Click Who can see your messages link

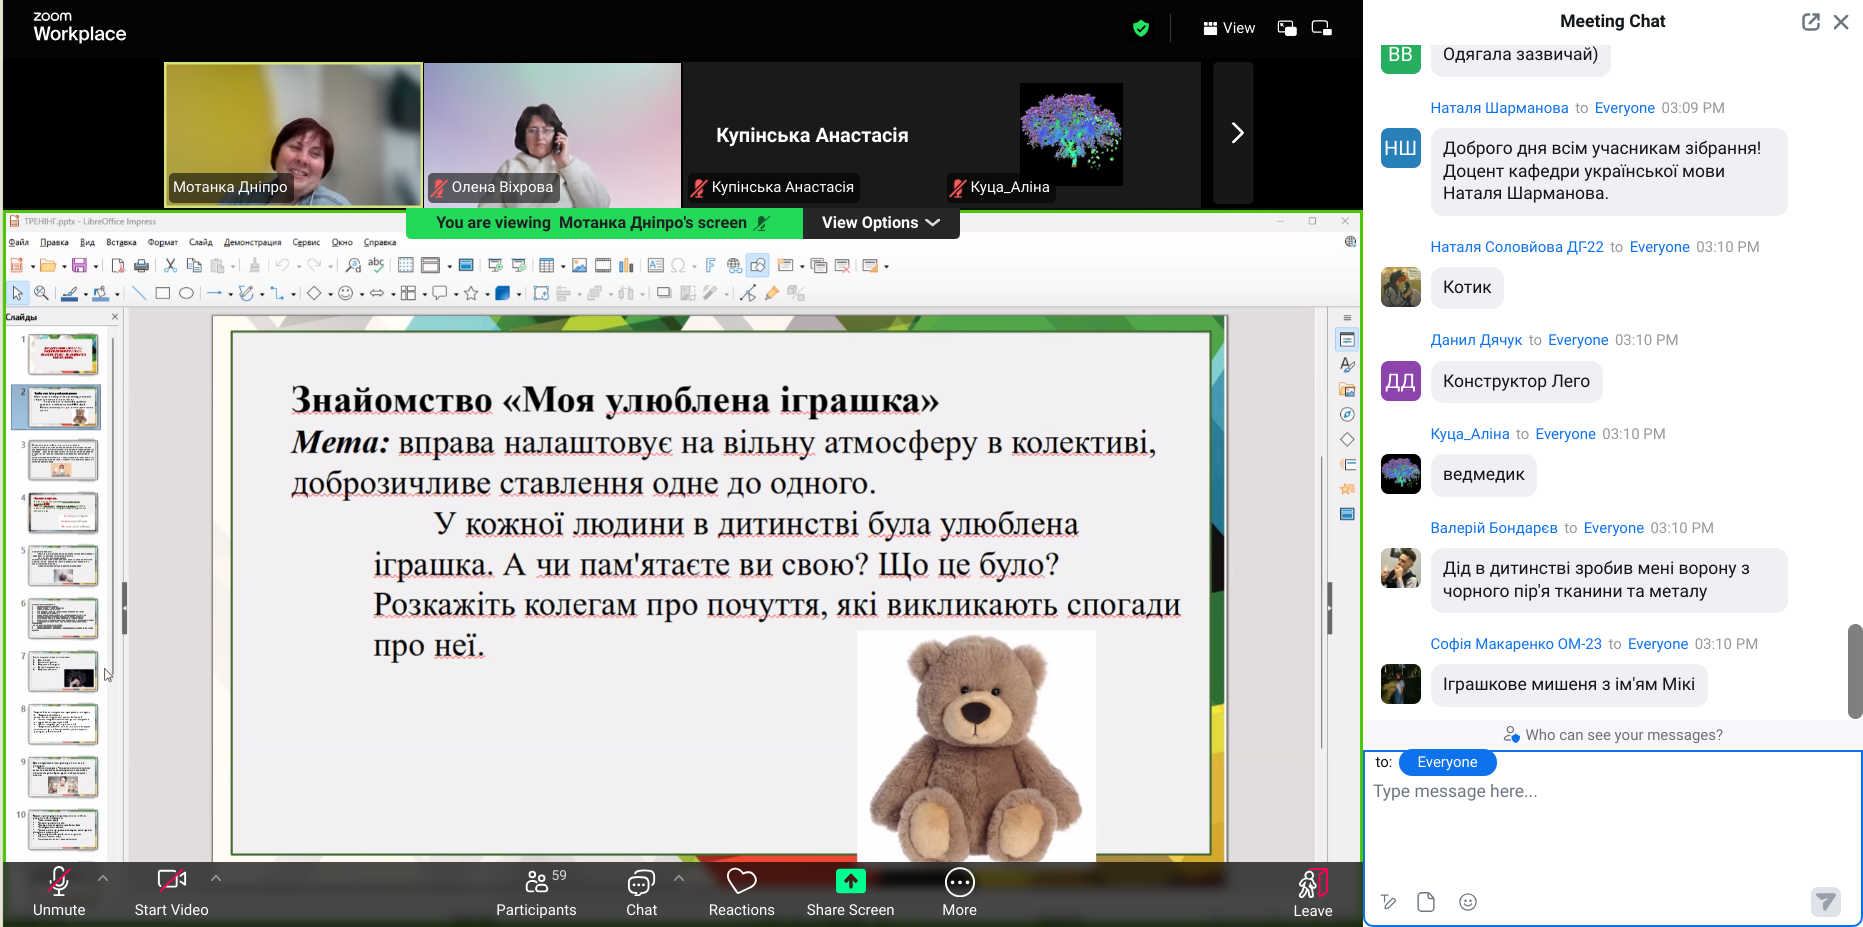[x=1613, y=735]
